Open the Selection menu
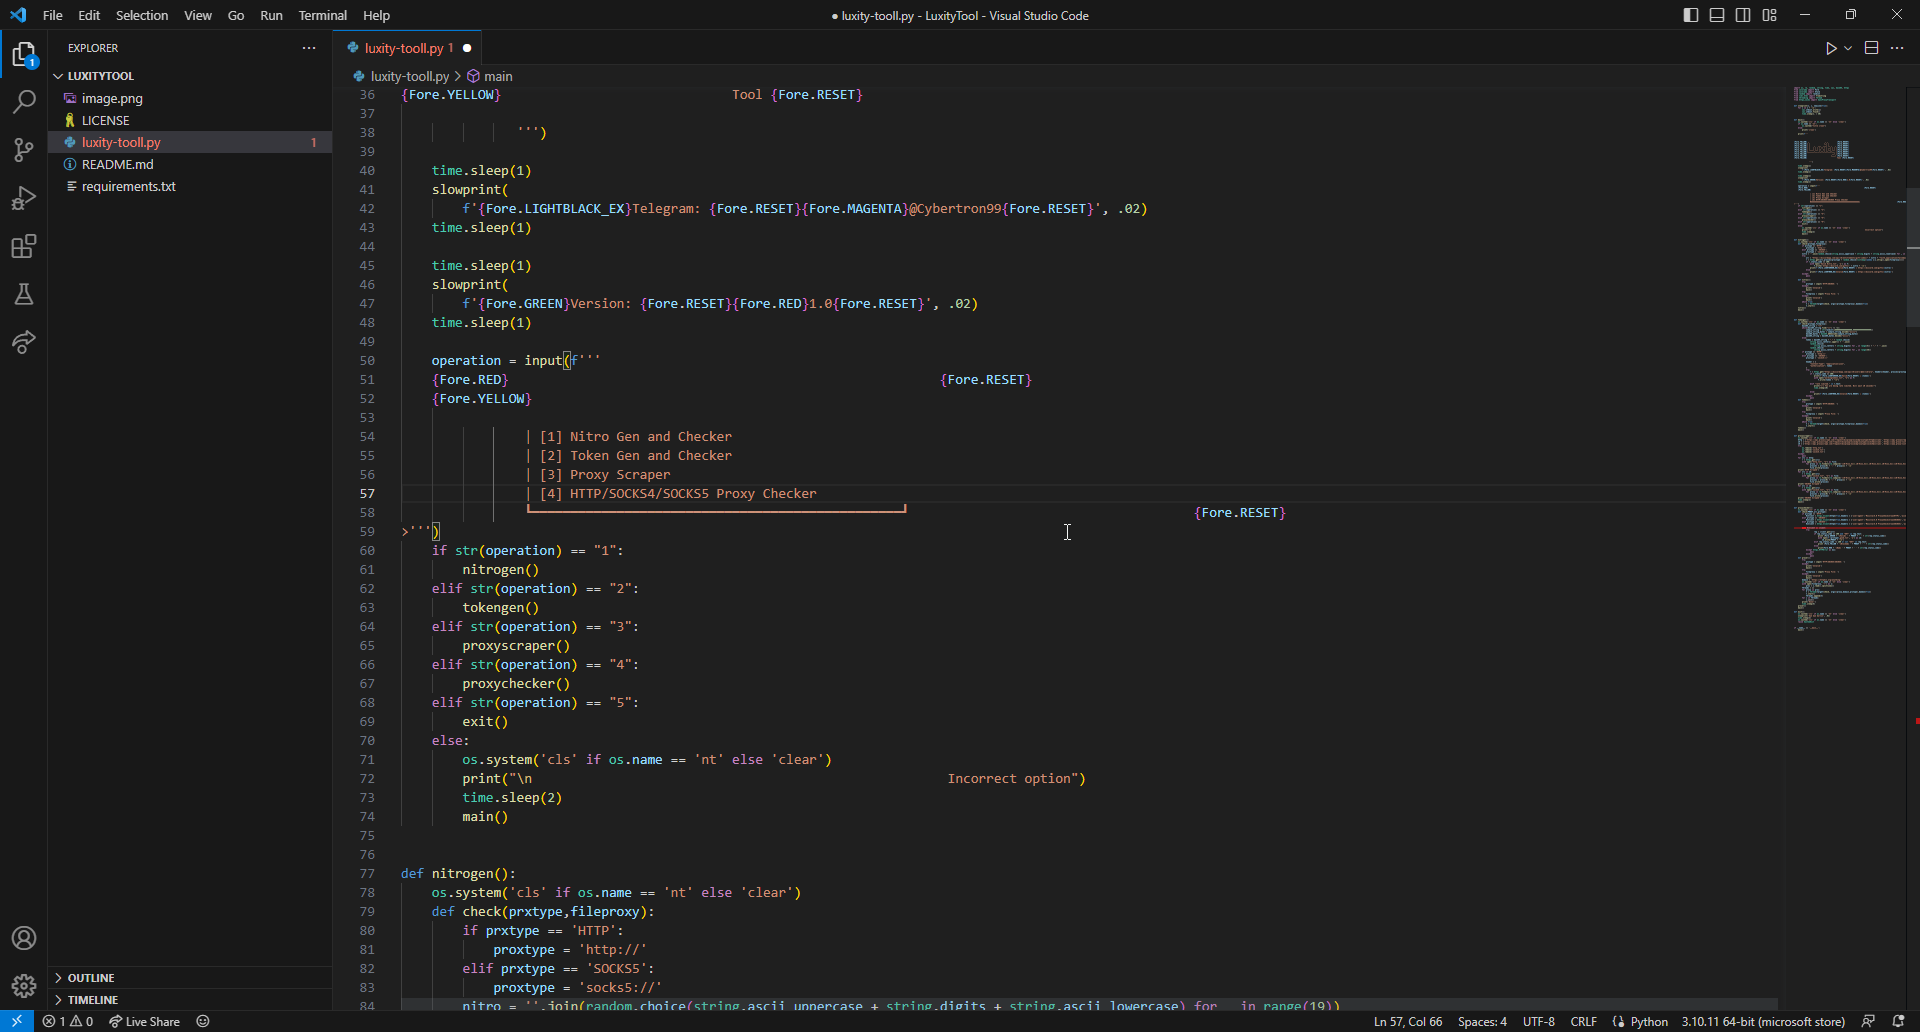This screenshot has width=1920, height=1032. (142, 15)
